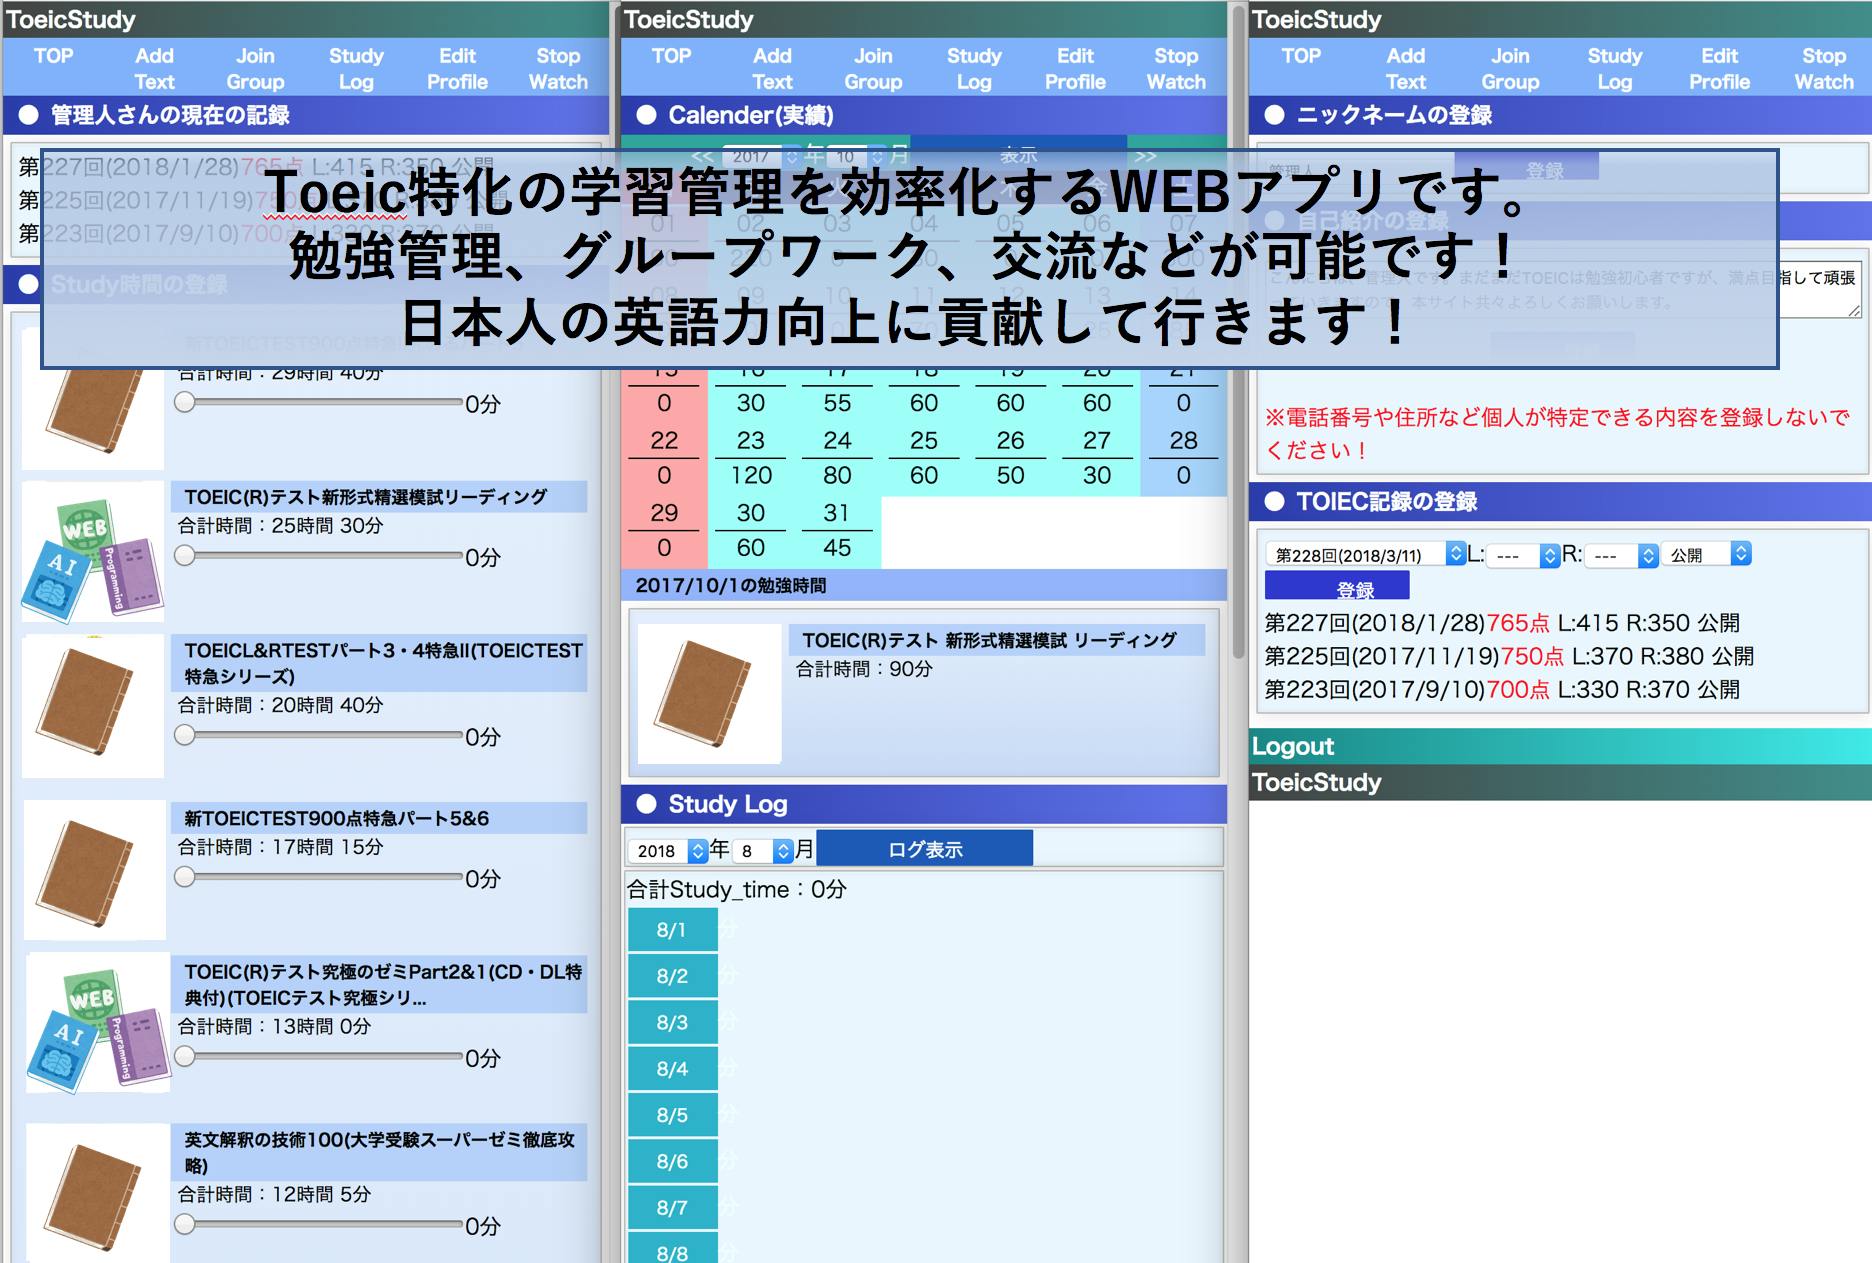Click the 第225回(2017/11/19) record in the right panel
This screenshot has width=1872, height=1263.
click(x=1509, y=656)
